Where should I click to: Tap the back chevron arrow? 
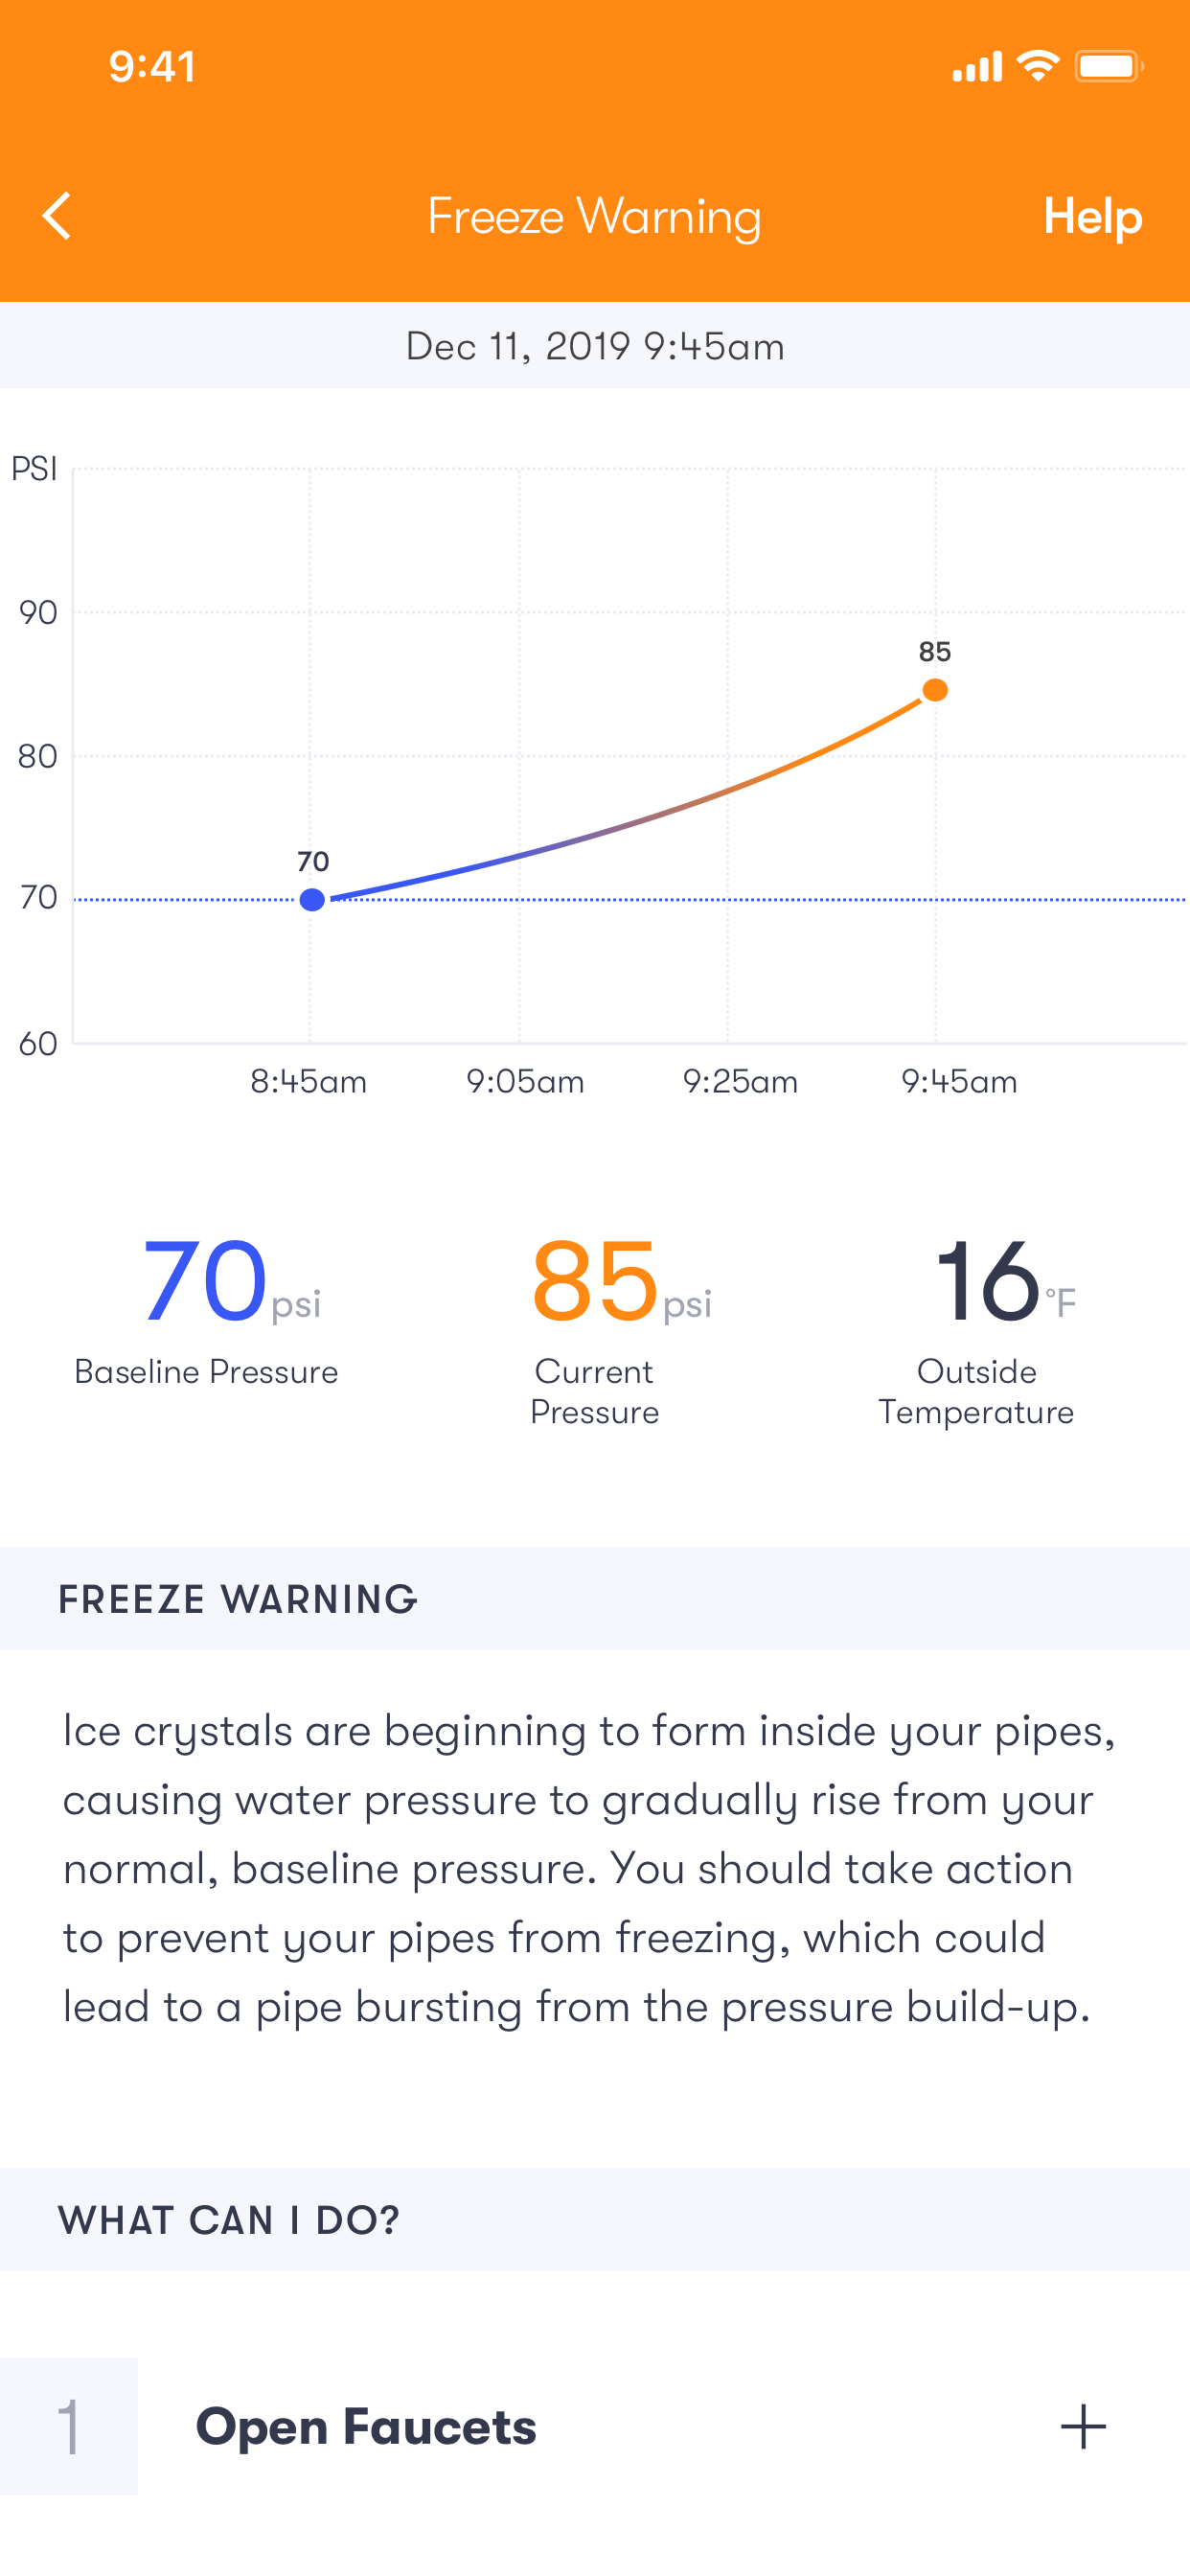tap(57, 215)
